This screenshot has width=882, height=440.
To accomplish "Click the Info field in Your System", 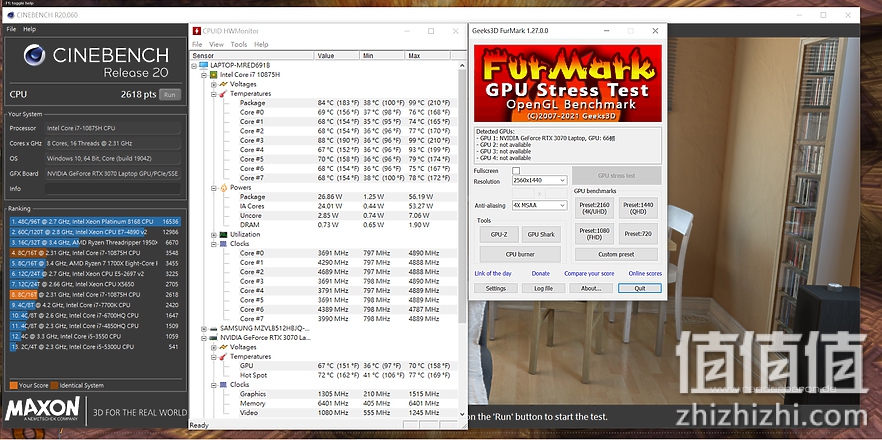I will tap(112, 188).
